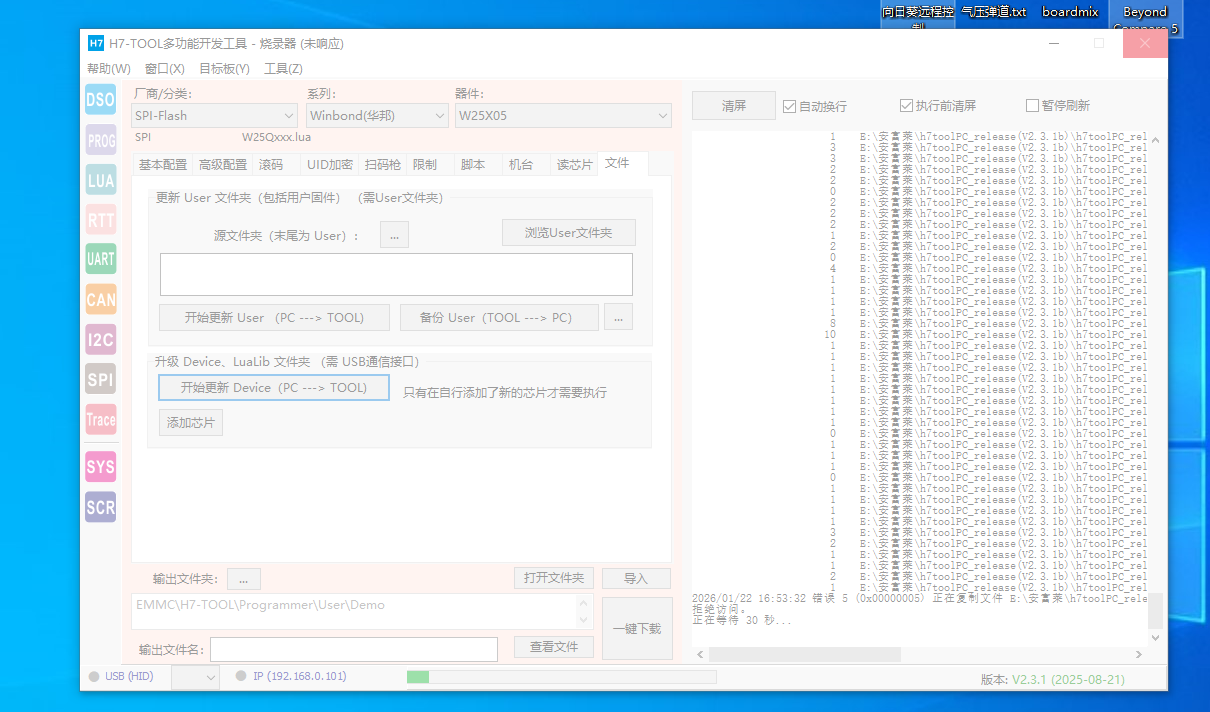
Task: Switch to the RTT viewer icon
Action: [x=100, y=220]
